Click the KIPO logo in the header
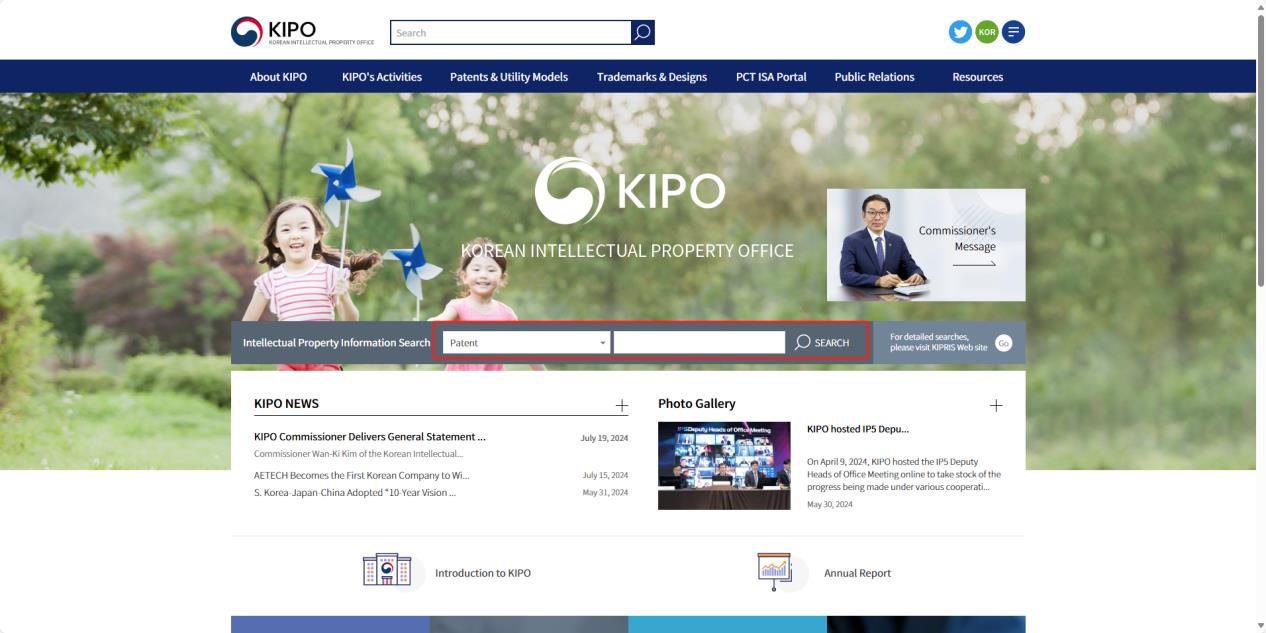Screen dimensions: 1266x633 pos(302,32)
